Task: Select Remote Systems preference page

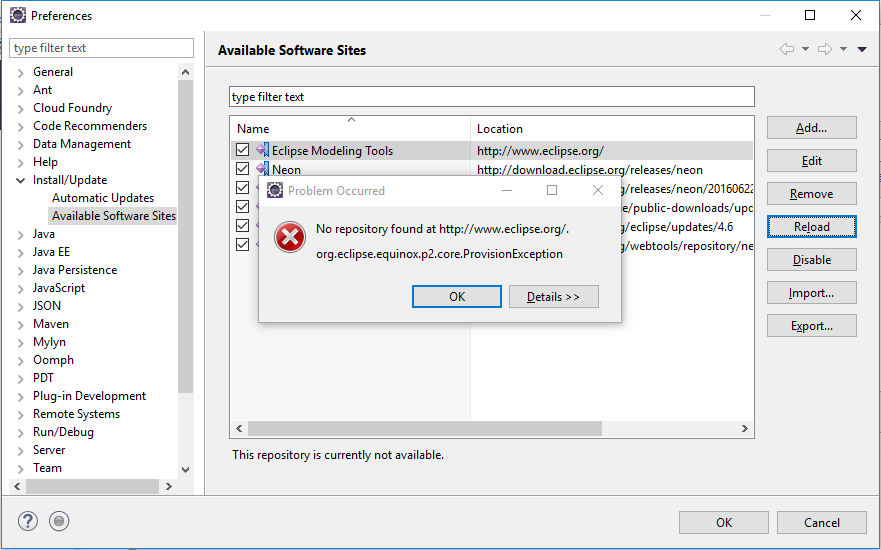Action: (76, 414)
